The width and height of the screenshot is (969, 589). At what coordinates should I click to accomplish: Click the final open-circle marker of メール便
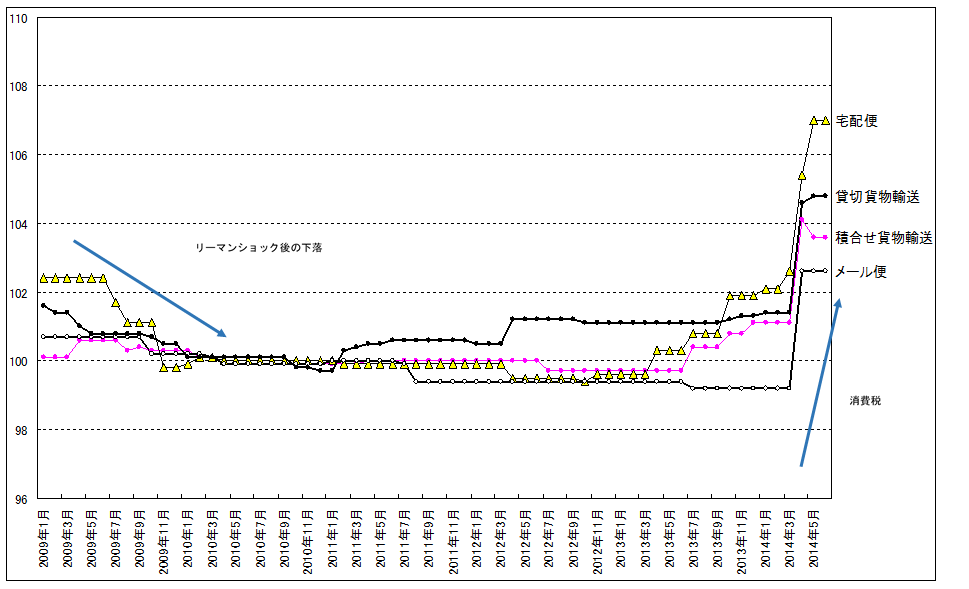(825, 271)
